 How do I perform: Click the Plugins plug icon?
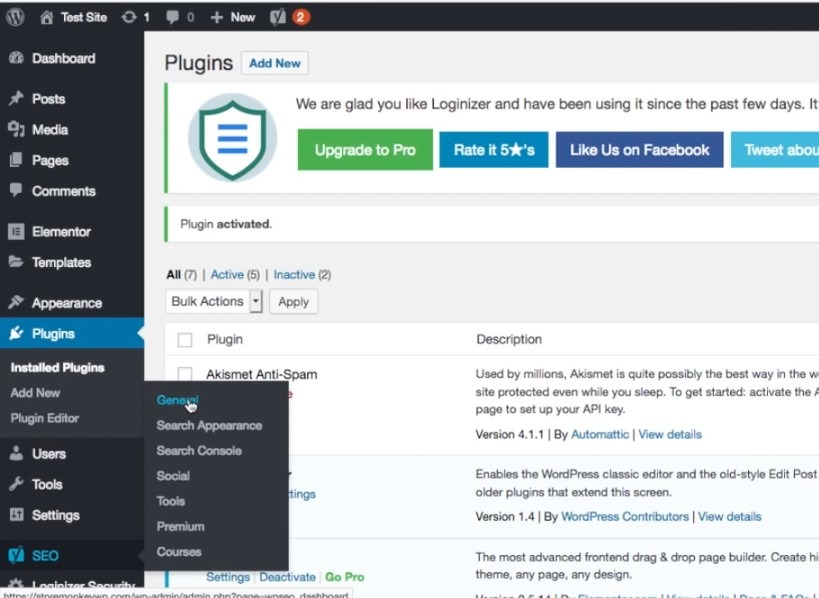coord(16,333)
